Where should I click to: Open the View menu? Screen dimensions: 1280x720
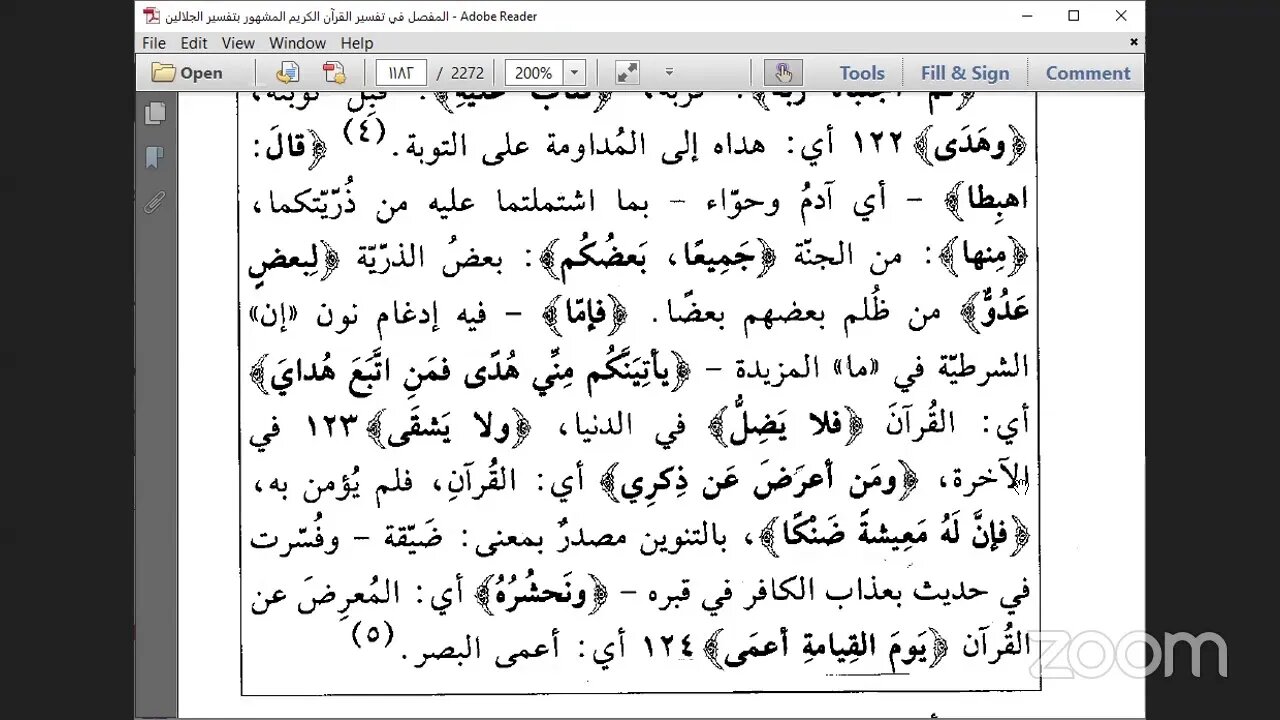238,43
